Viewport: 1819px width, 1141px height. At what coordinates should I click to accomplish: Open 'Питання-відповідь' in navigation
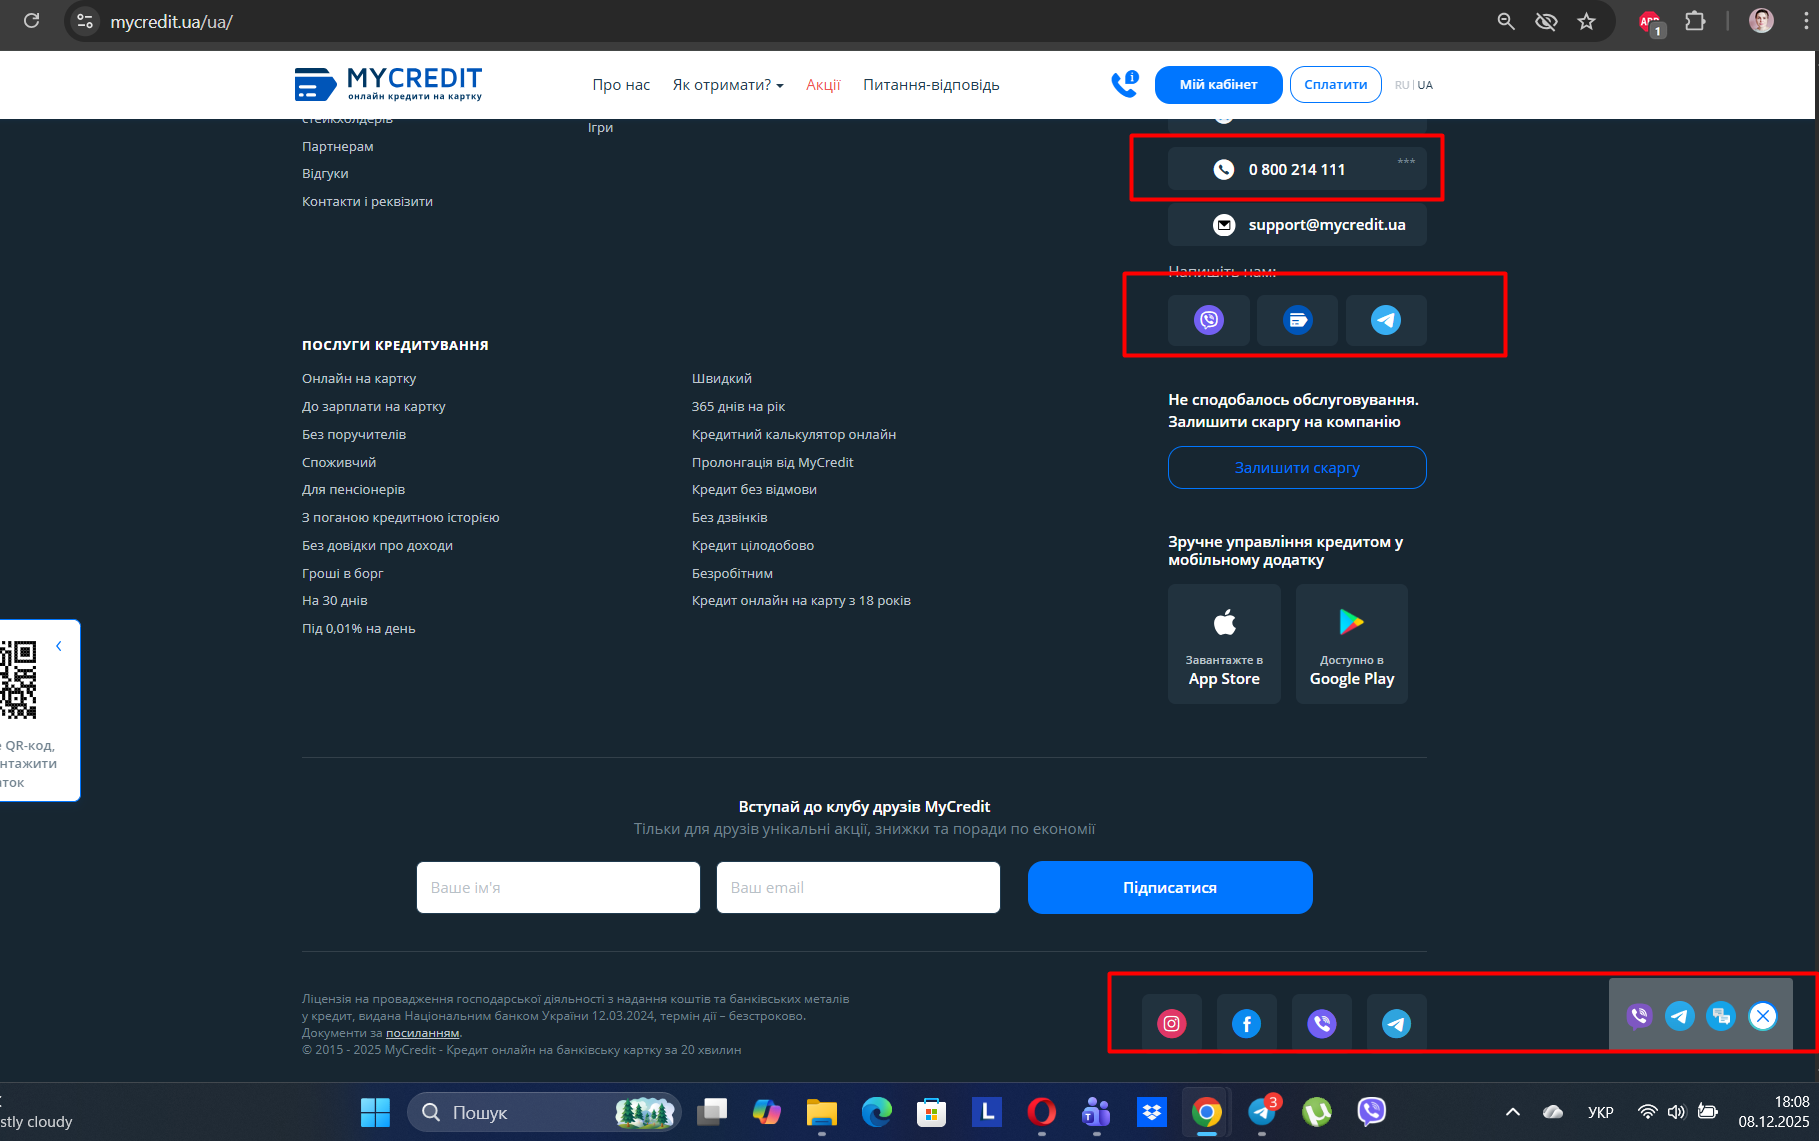(x=931, y=85)
